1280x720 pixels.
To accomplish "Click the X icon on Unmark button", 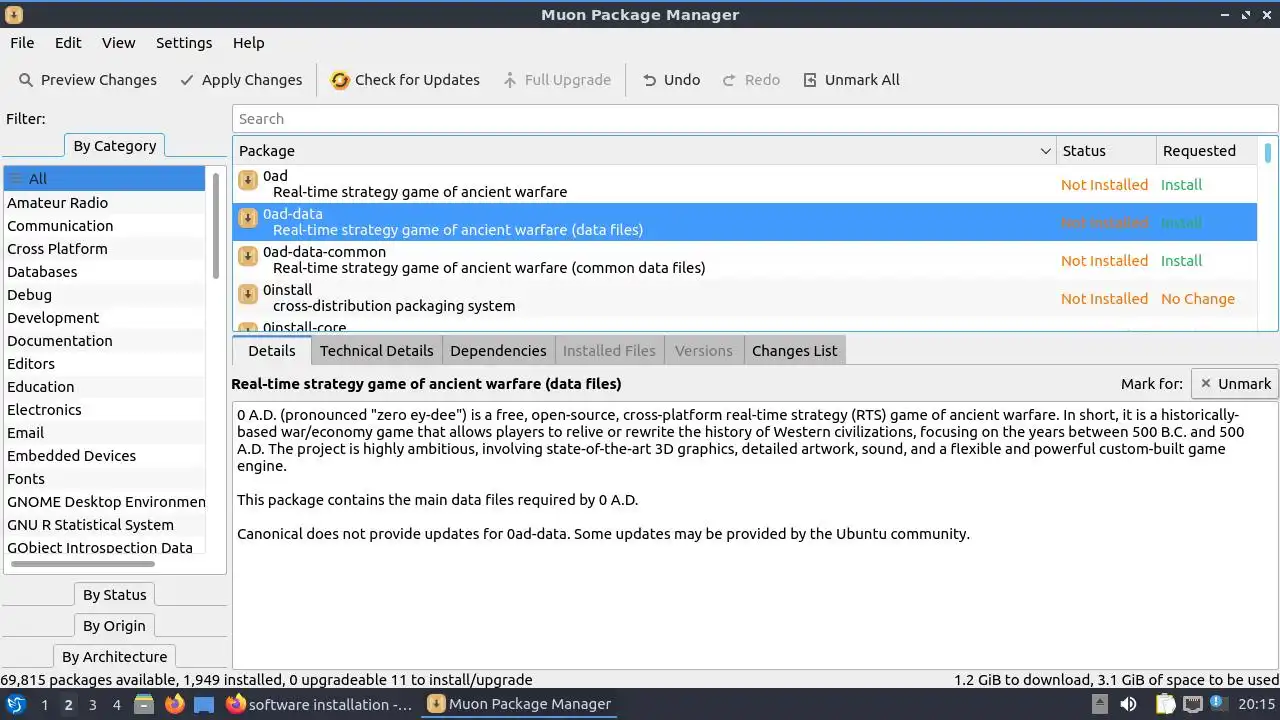I will tap(1206, 383).
